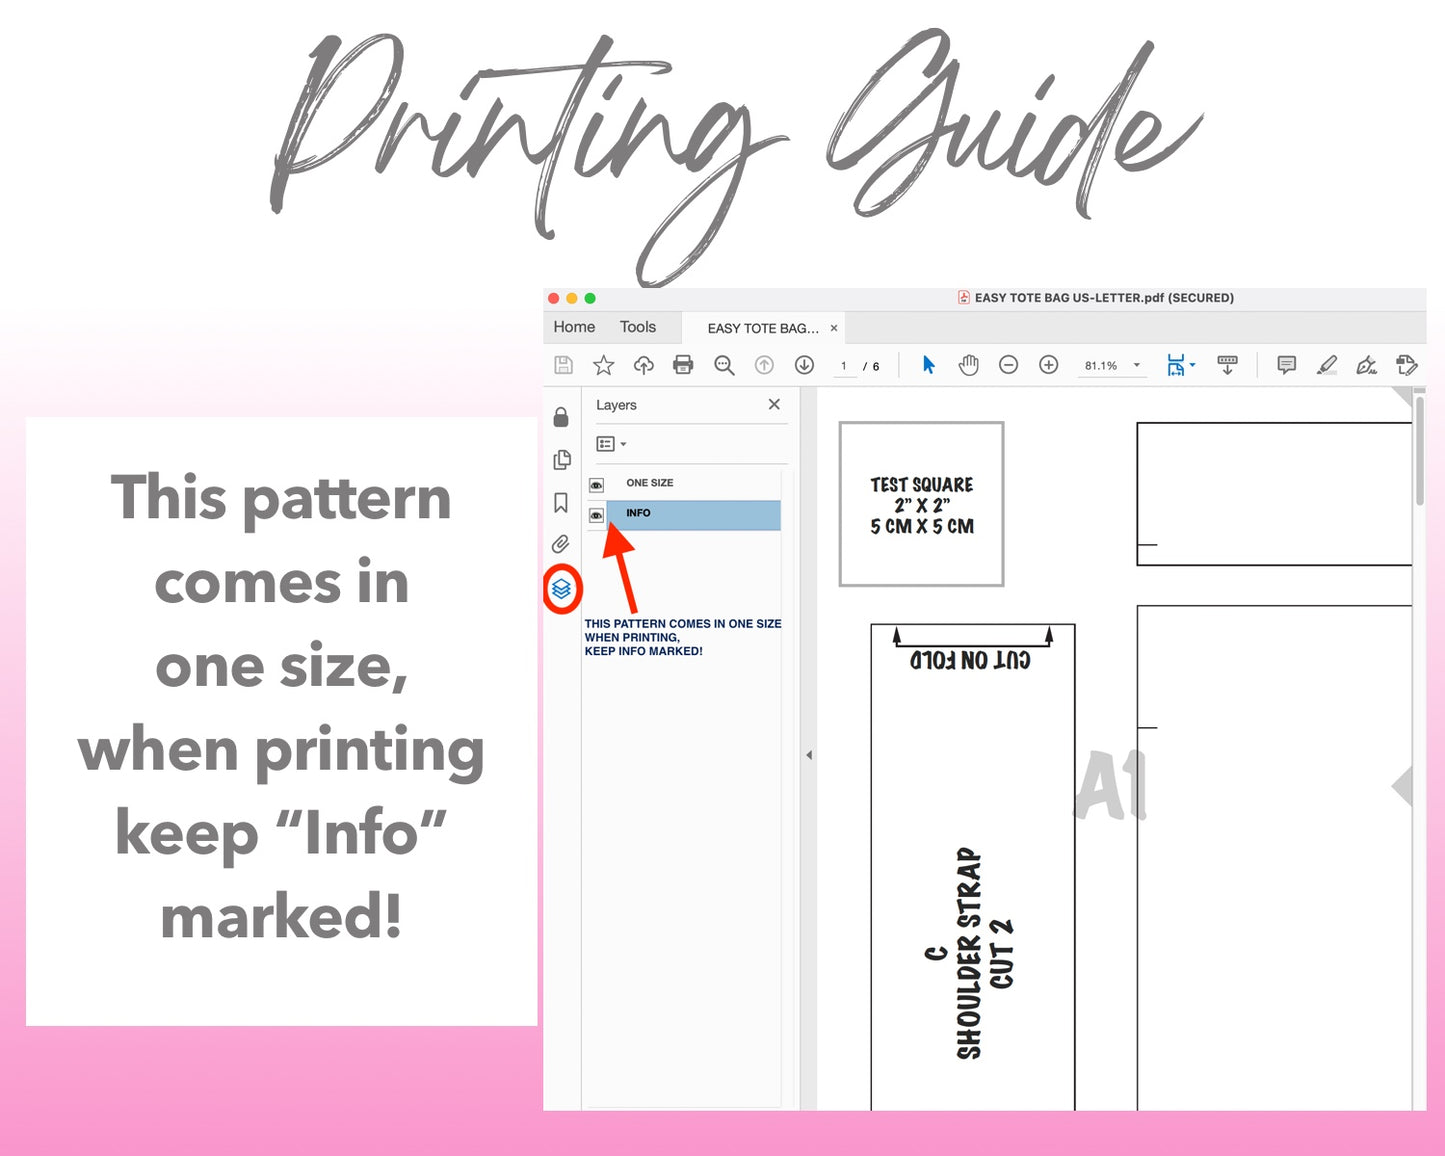The width and height of the screenshot is (1445, 1156).
Task: Click inside the page number field
Action: click(843, 365)
